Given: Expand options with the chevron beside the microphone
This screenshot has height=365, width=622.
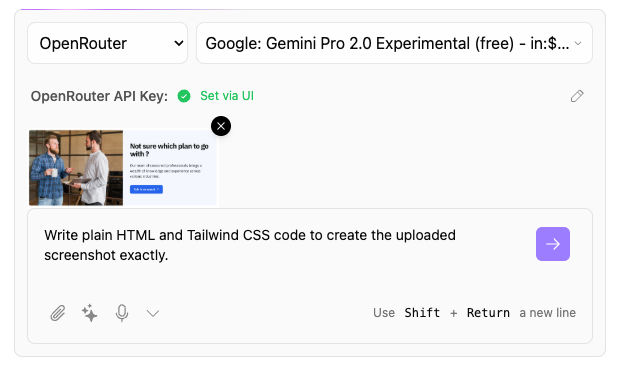Looking at the screenshot, I should tap(153, 313).
